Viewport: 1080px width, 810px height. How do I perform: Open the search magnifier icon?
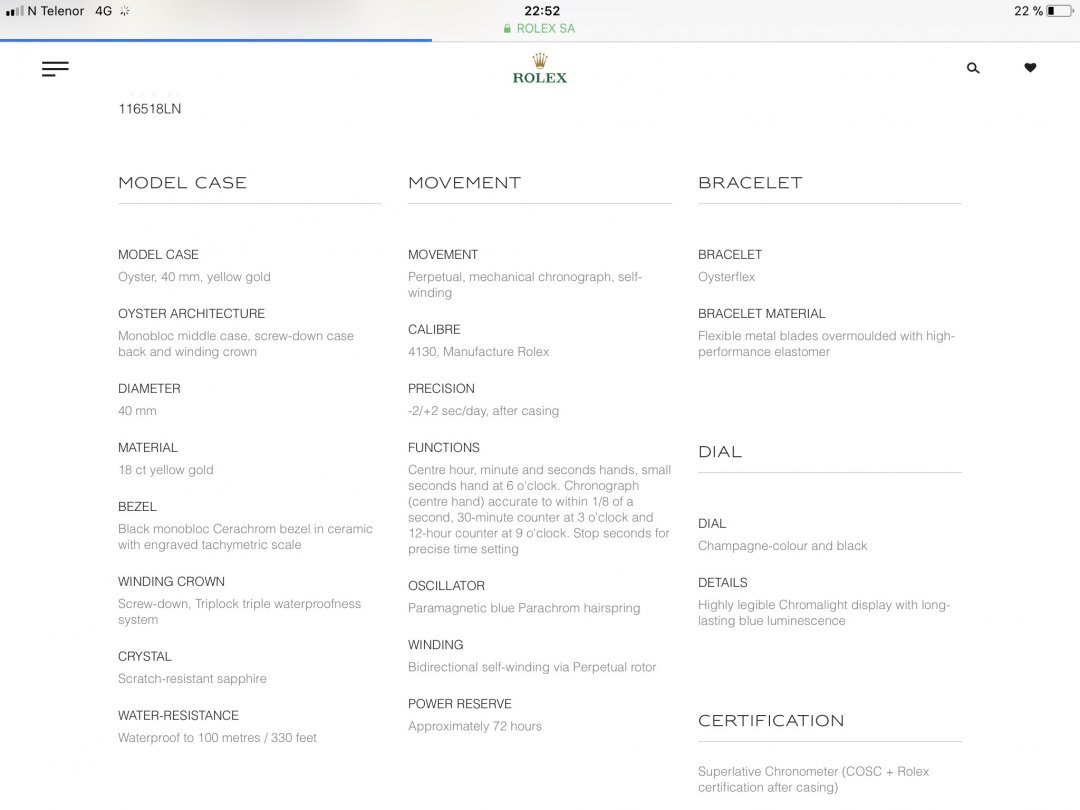973,68
